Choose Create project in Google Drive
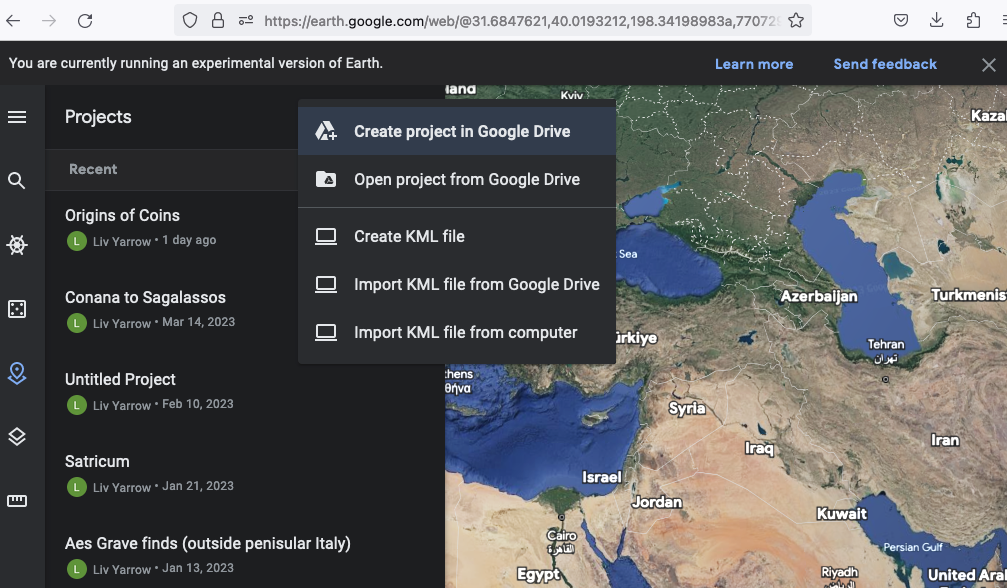1007x588 pixels. coord(461,132)
